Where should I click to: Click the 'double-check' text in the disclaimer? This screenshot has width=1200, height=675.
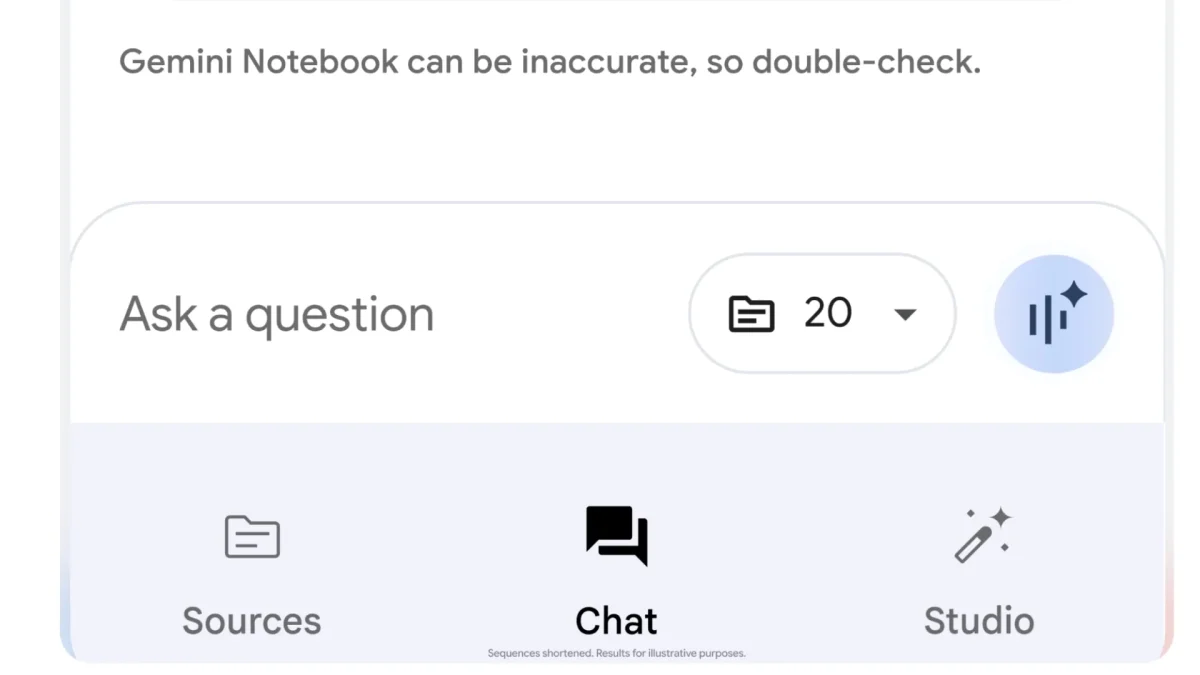click(x=866, y=62)
